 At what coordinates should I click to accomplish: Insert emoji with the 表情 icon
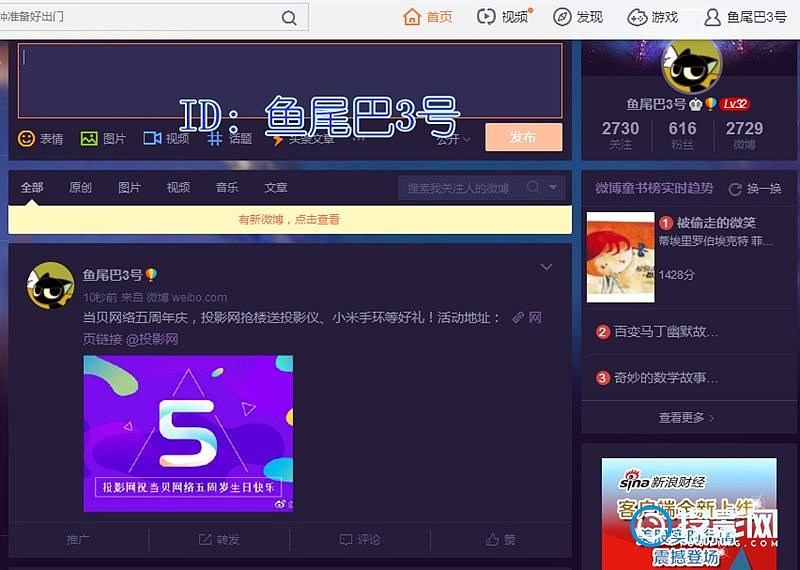[41, 138]
